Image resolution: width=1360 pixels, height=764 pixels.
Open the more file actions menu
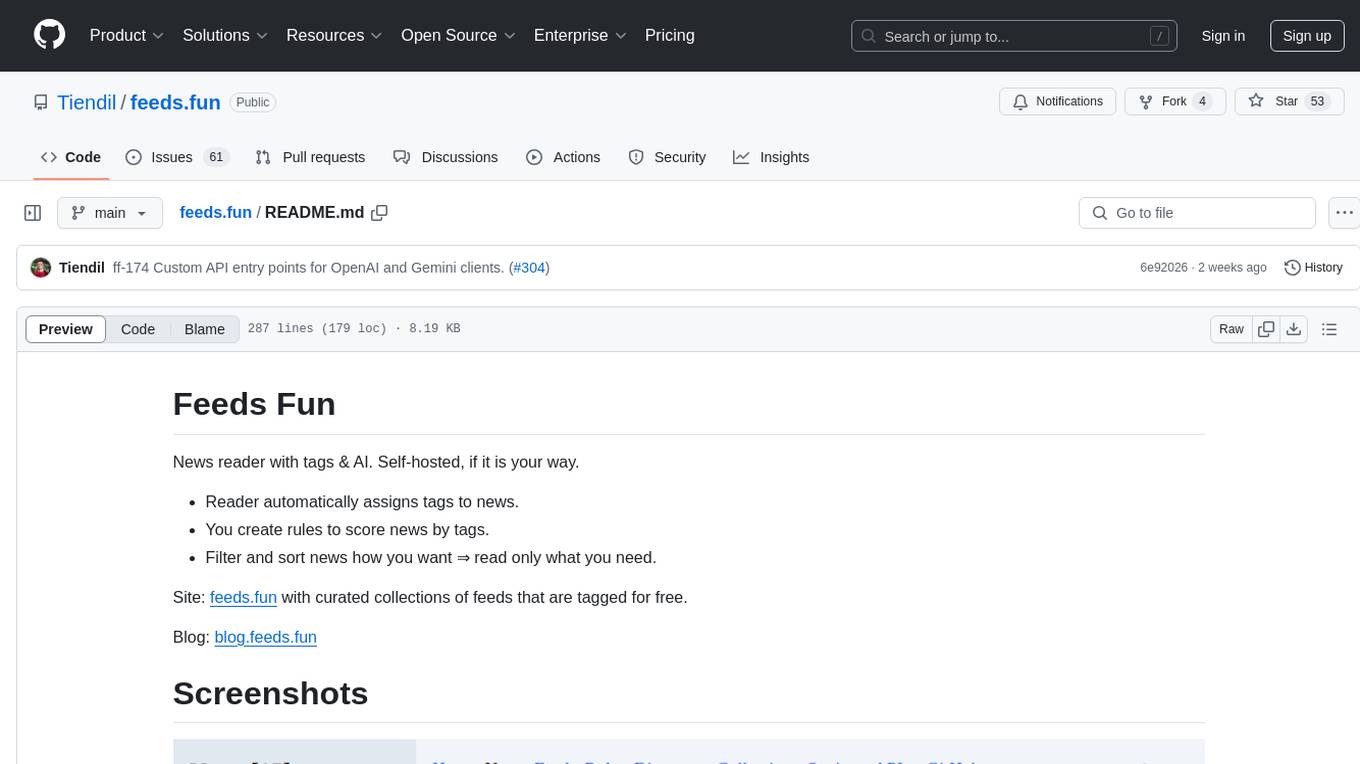coord(1345,213)
